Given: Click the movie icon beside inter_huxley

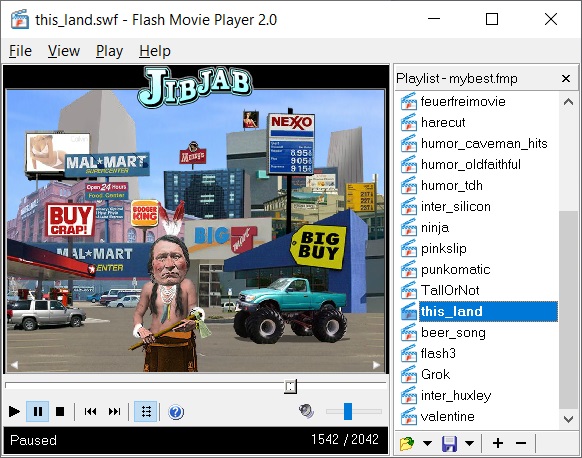Looking at the screenshot, I should click(409, 395).
